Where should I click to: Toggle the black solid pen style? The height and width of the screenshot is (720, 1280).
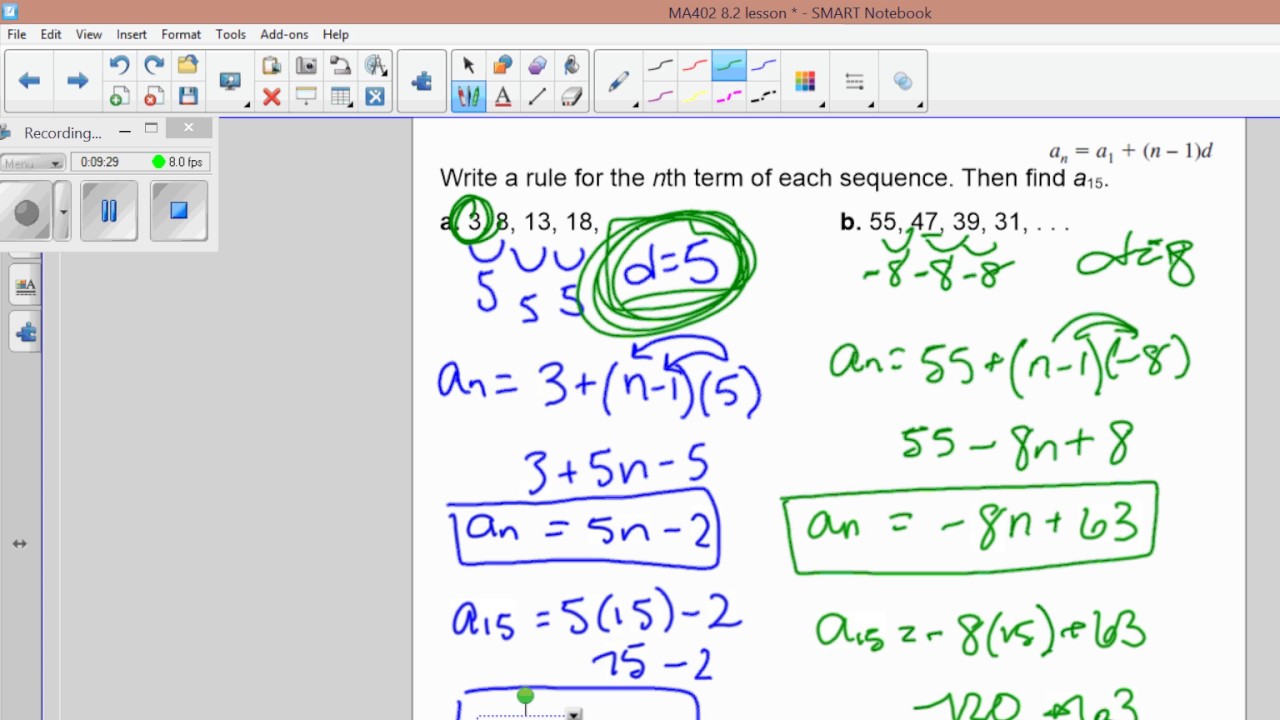point(660,65)
